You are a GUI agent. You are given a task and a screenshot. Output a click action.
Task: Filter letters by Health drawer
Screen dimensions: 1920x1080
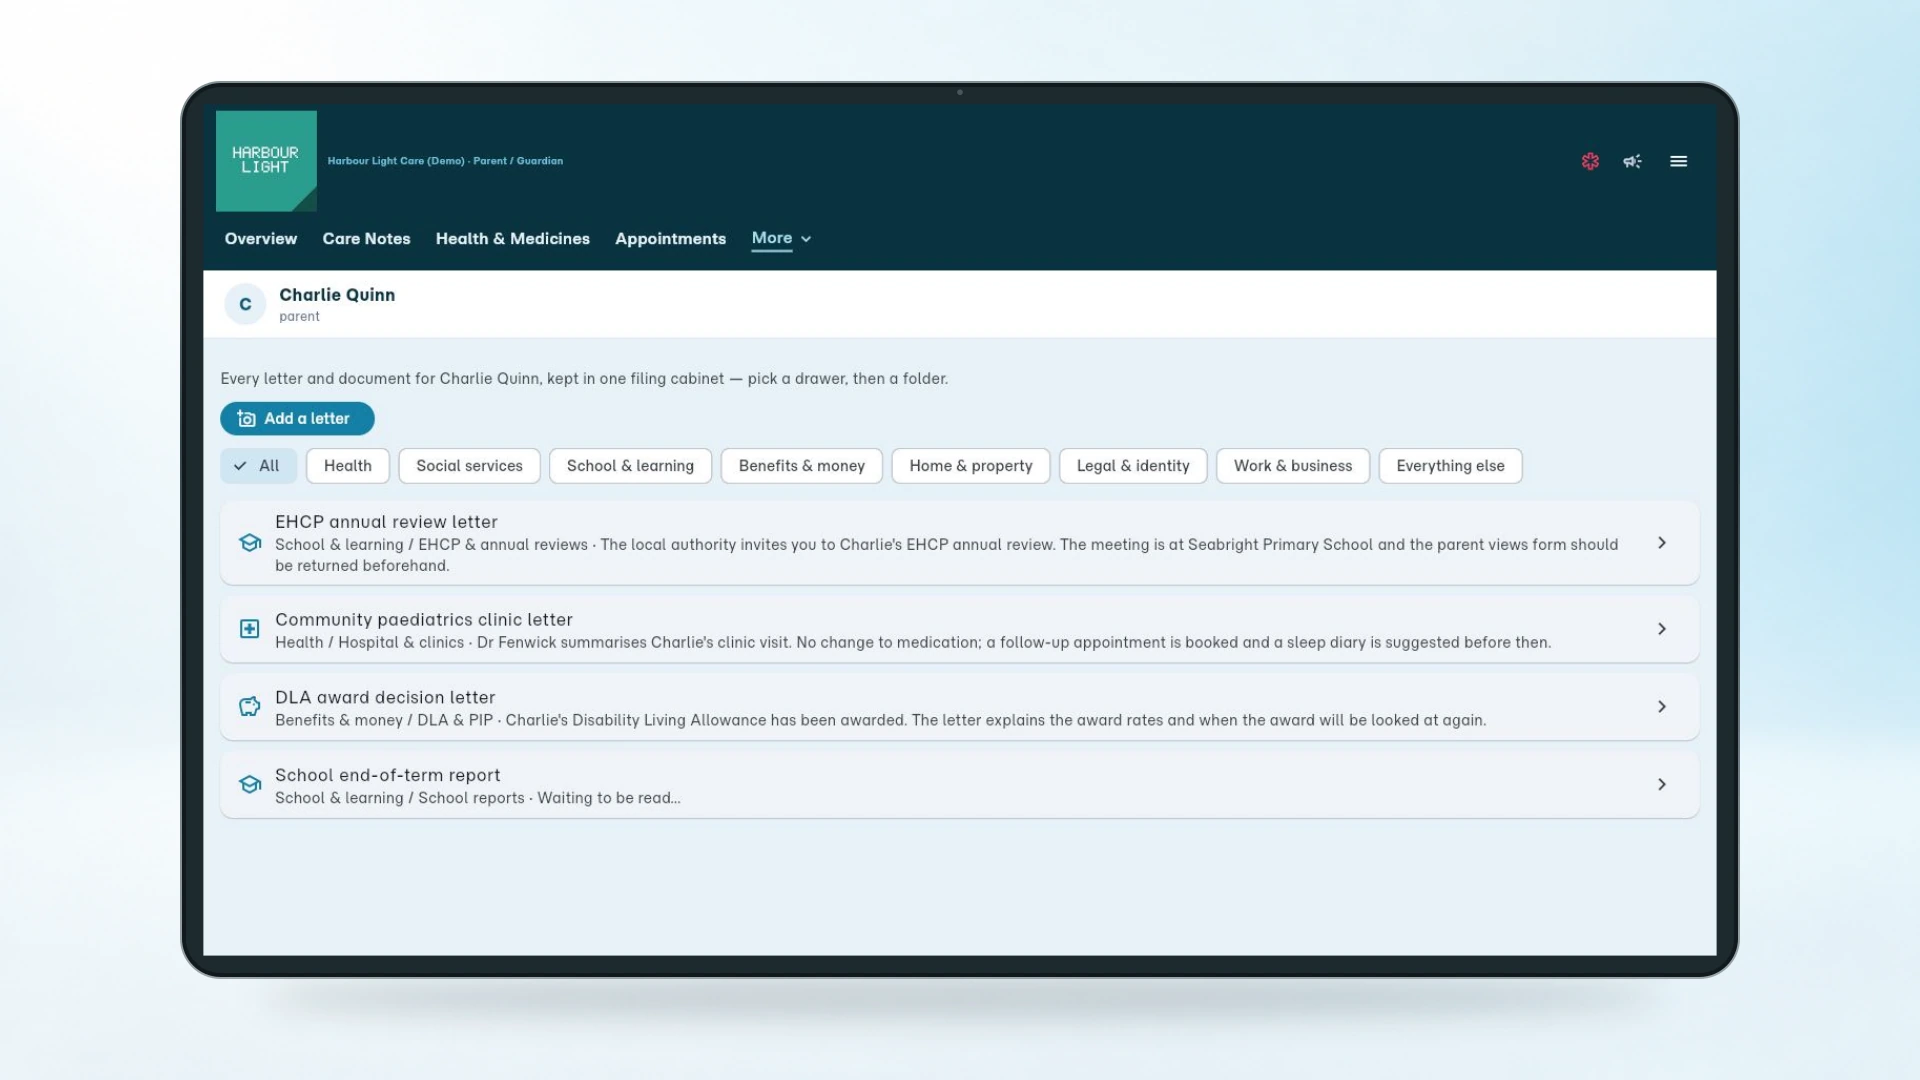(x=348, y=466)
